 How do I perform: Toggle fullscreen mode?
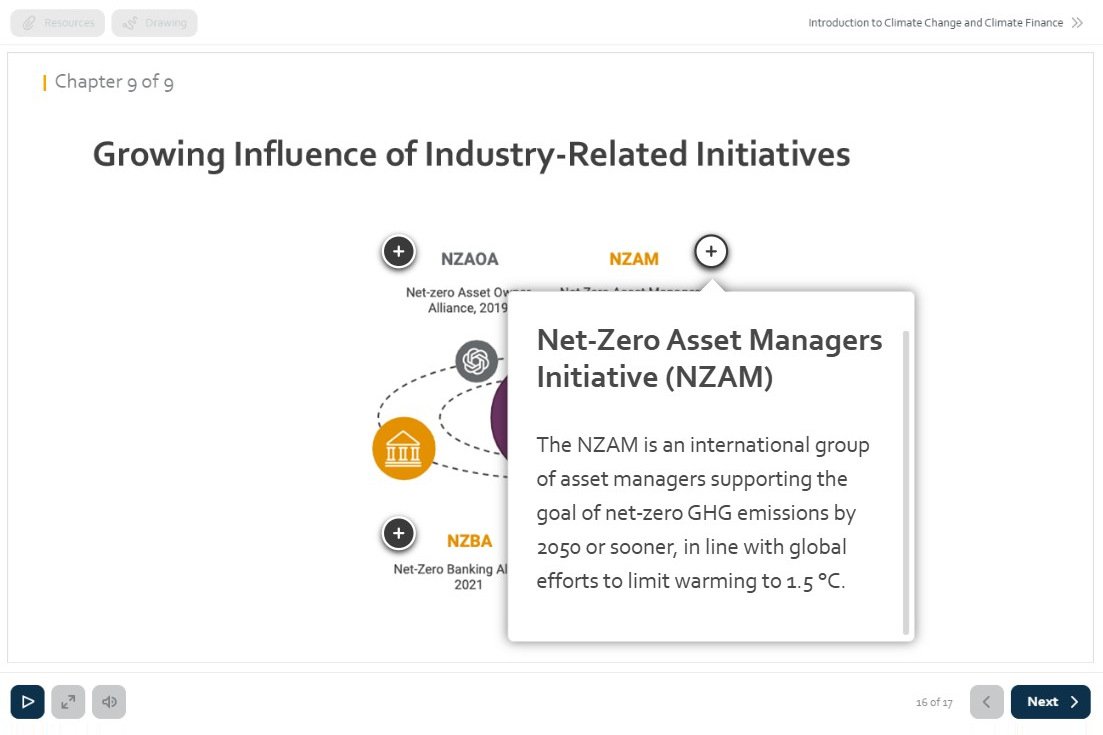68,702
